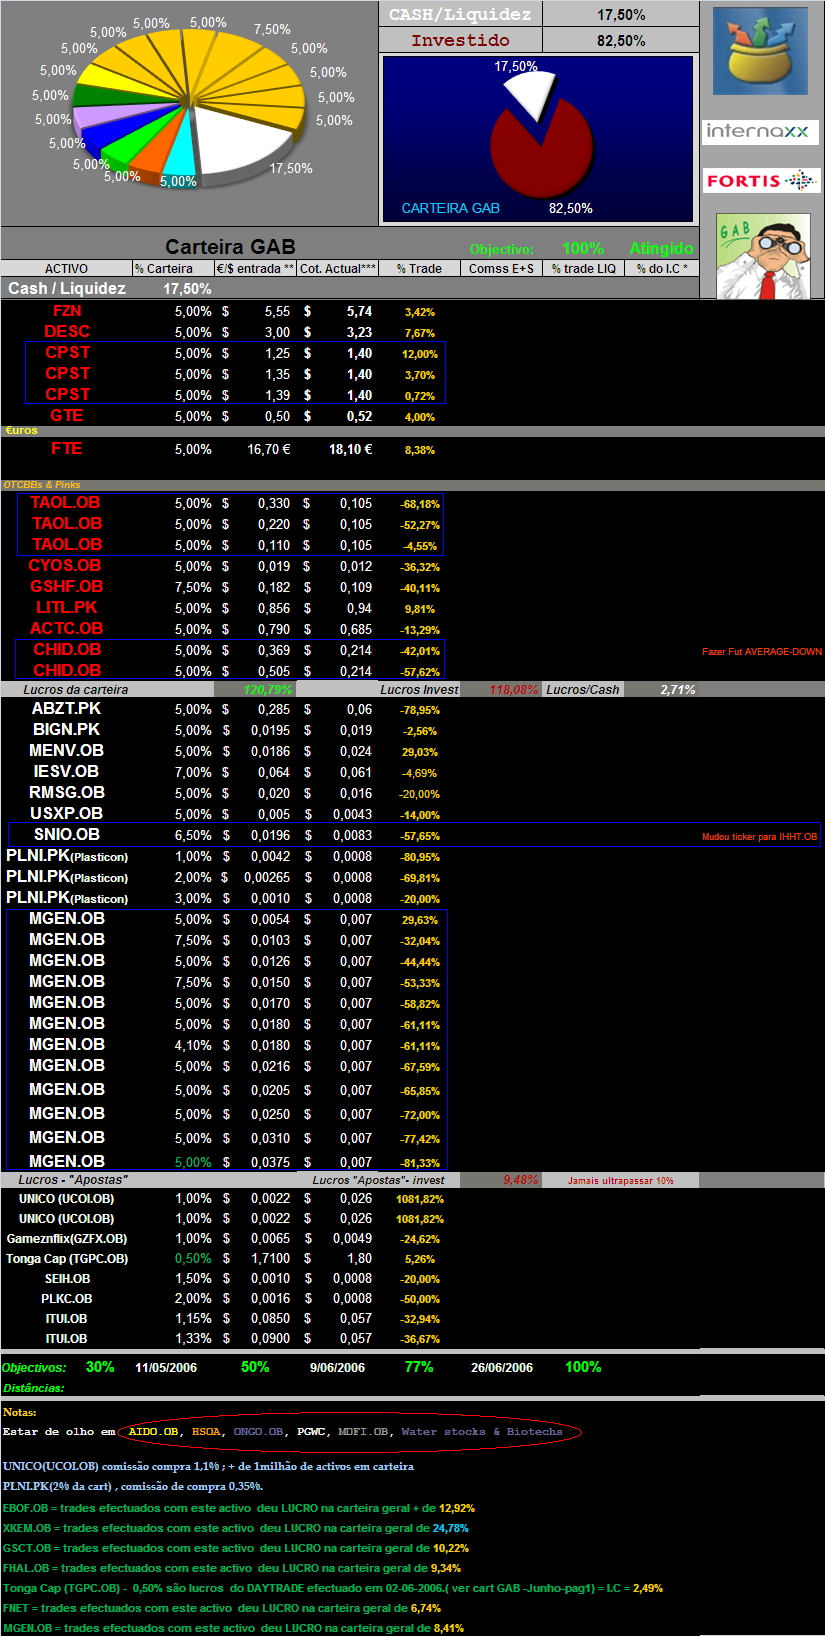Click the FNET trades note line
825x1636 pixels.
click(222, 1608)
